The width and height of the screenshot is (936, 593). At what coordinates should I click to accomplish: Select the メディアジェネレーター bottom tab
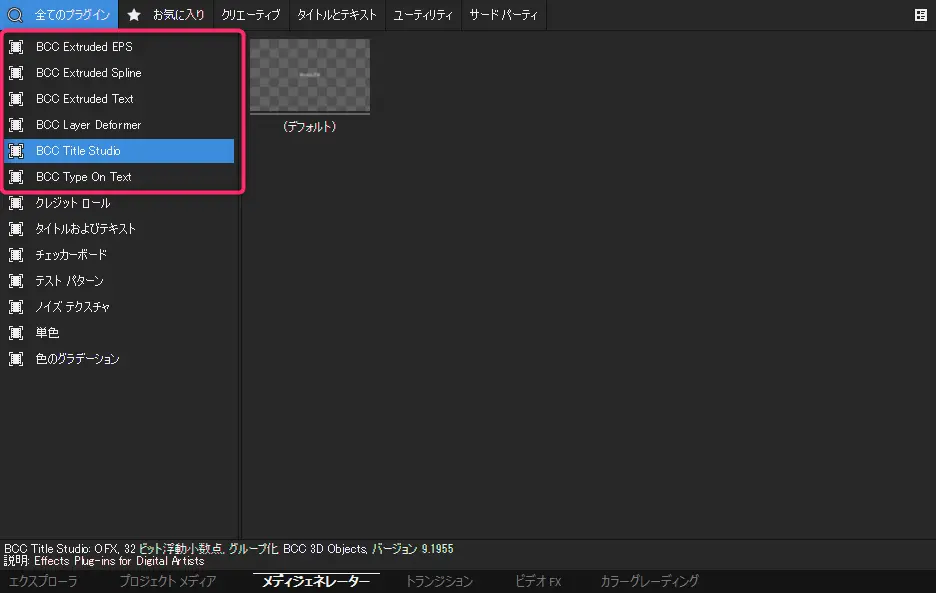point(316,581)
